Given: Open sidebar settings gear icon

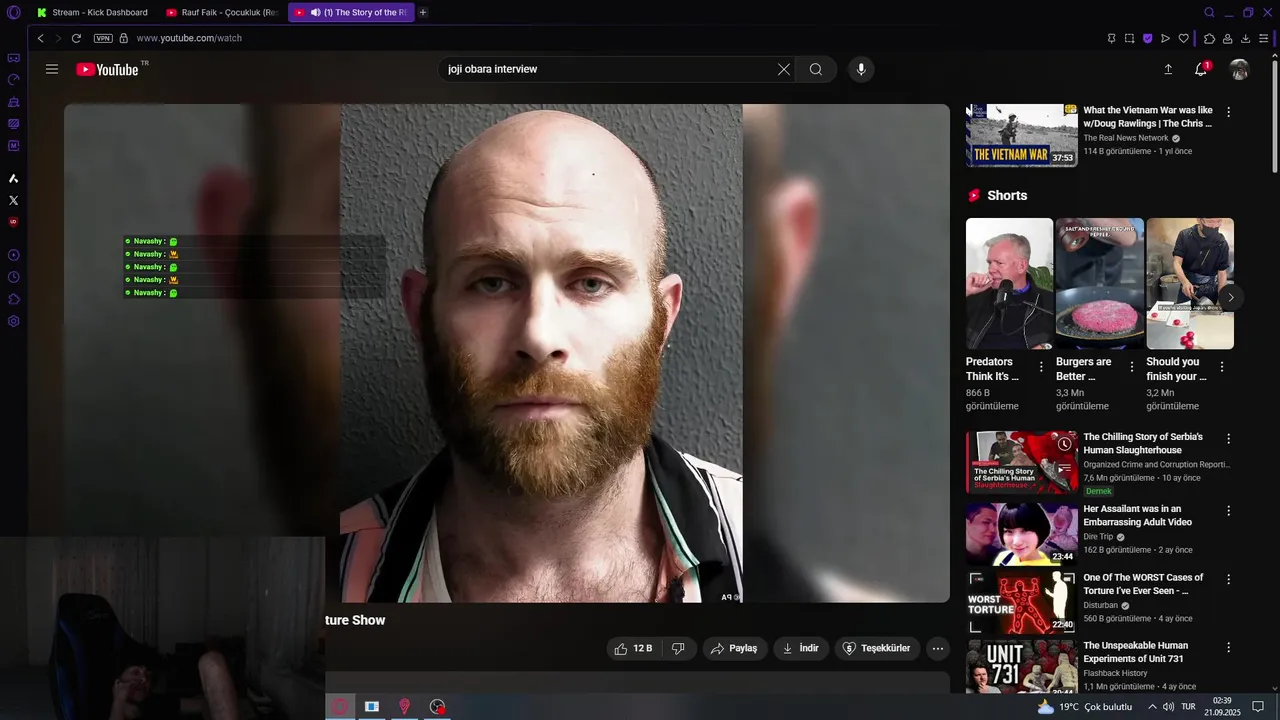Looking at the screenshot, I should coord(13,321).
